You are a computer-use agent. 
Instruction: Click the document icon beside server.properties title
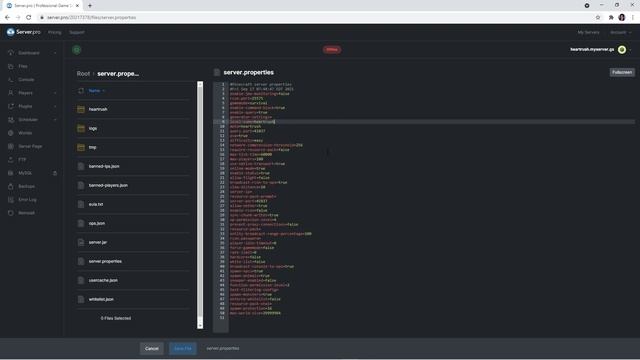[x=217, y=73]
